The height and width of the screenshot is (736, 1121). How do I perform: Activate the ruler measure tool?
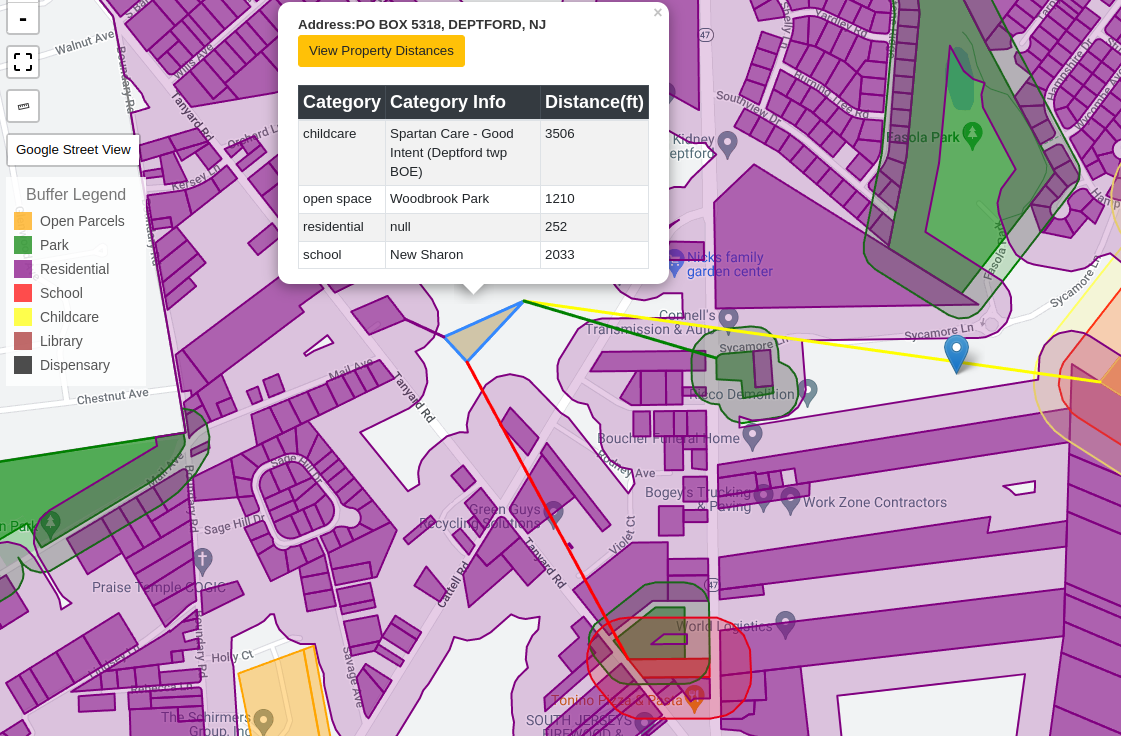click(23, 107)
